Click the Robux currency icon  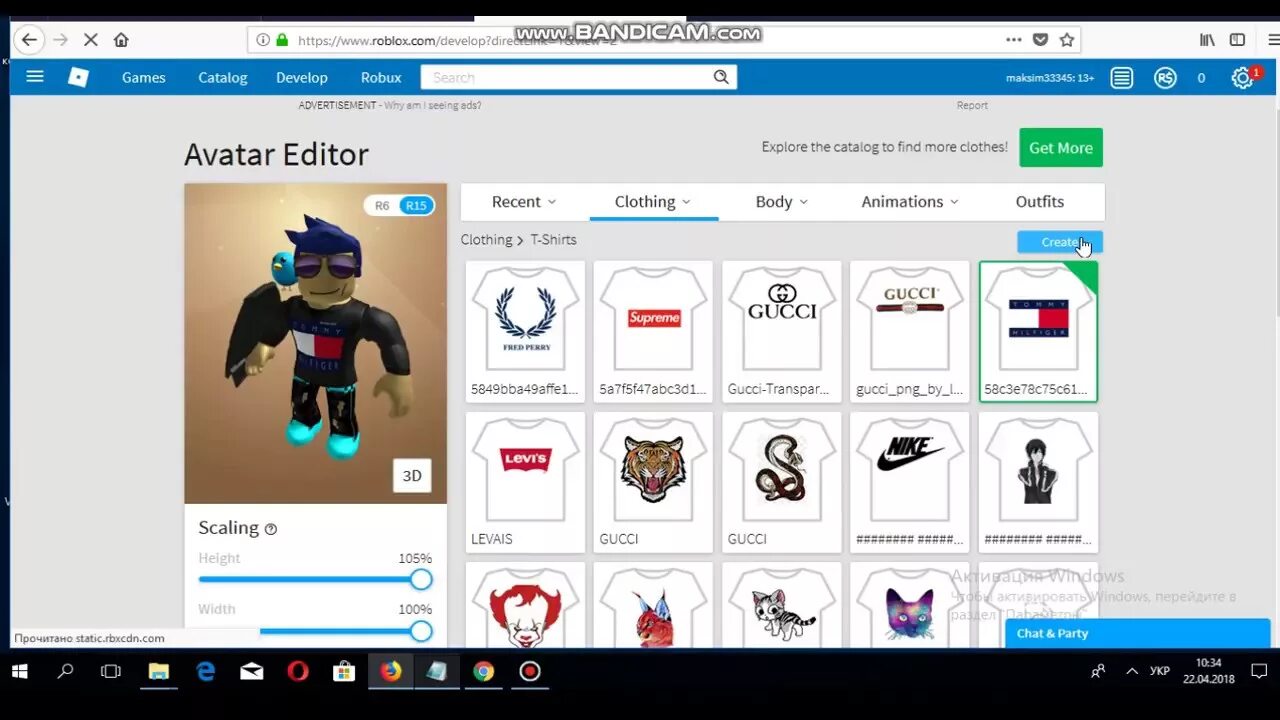pyautogui.click(x=1165, y=78)
